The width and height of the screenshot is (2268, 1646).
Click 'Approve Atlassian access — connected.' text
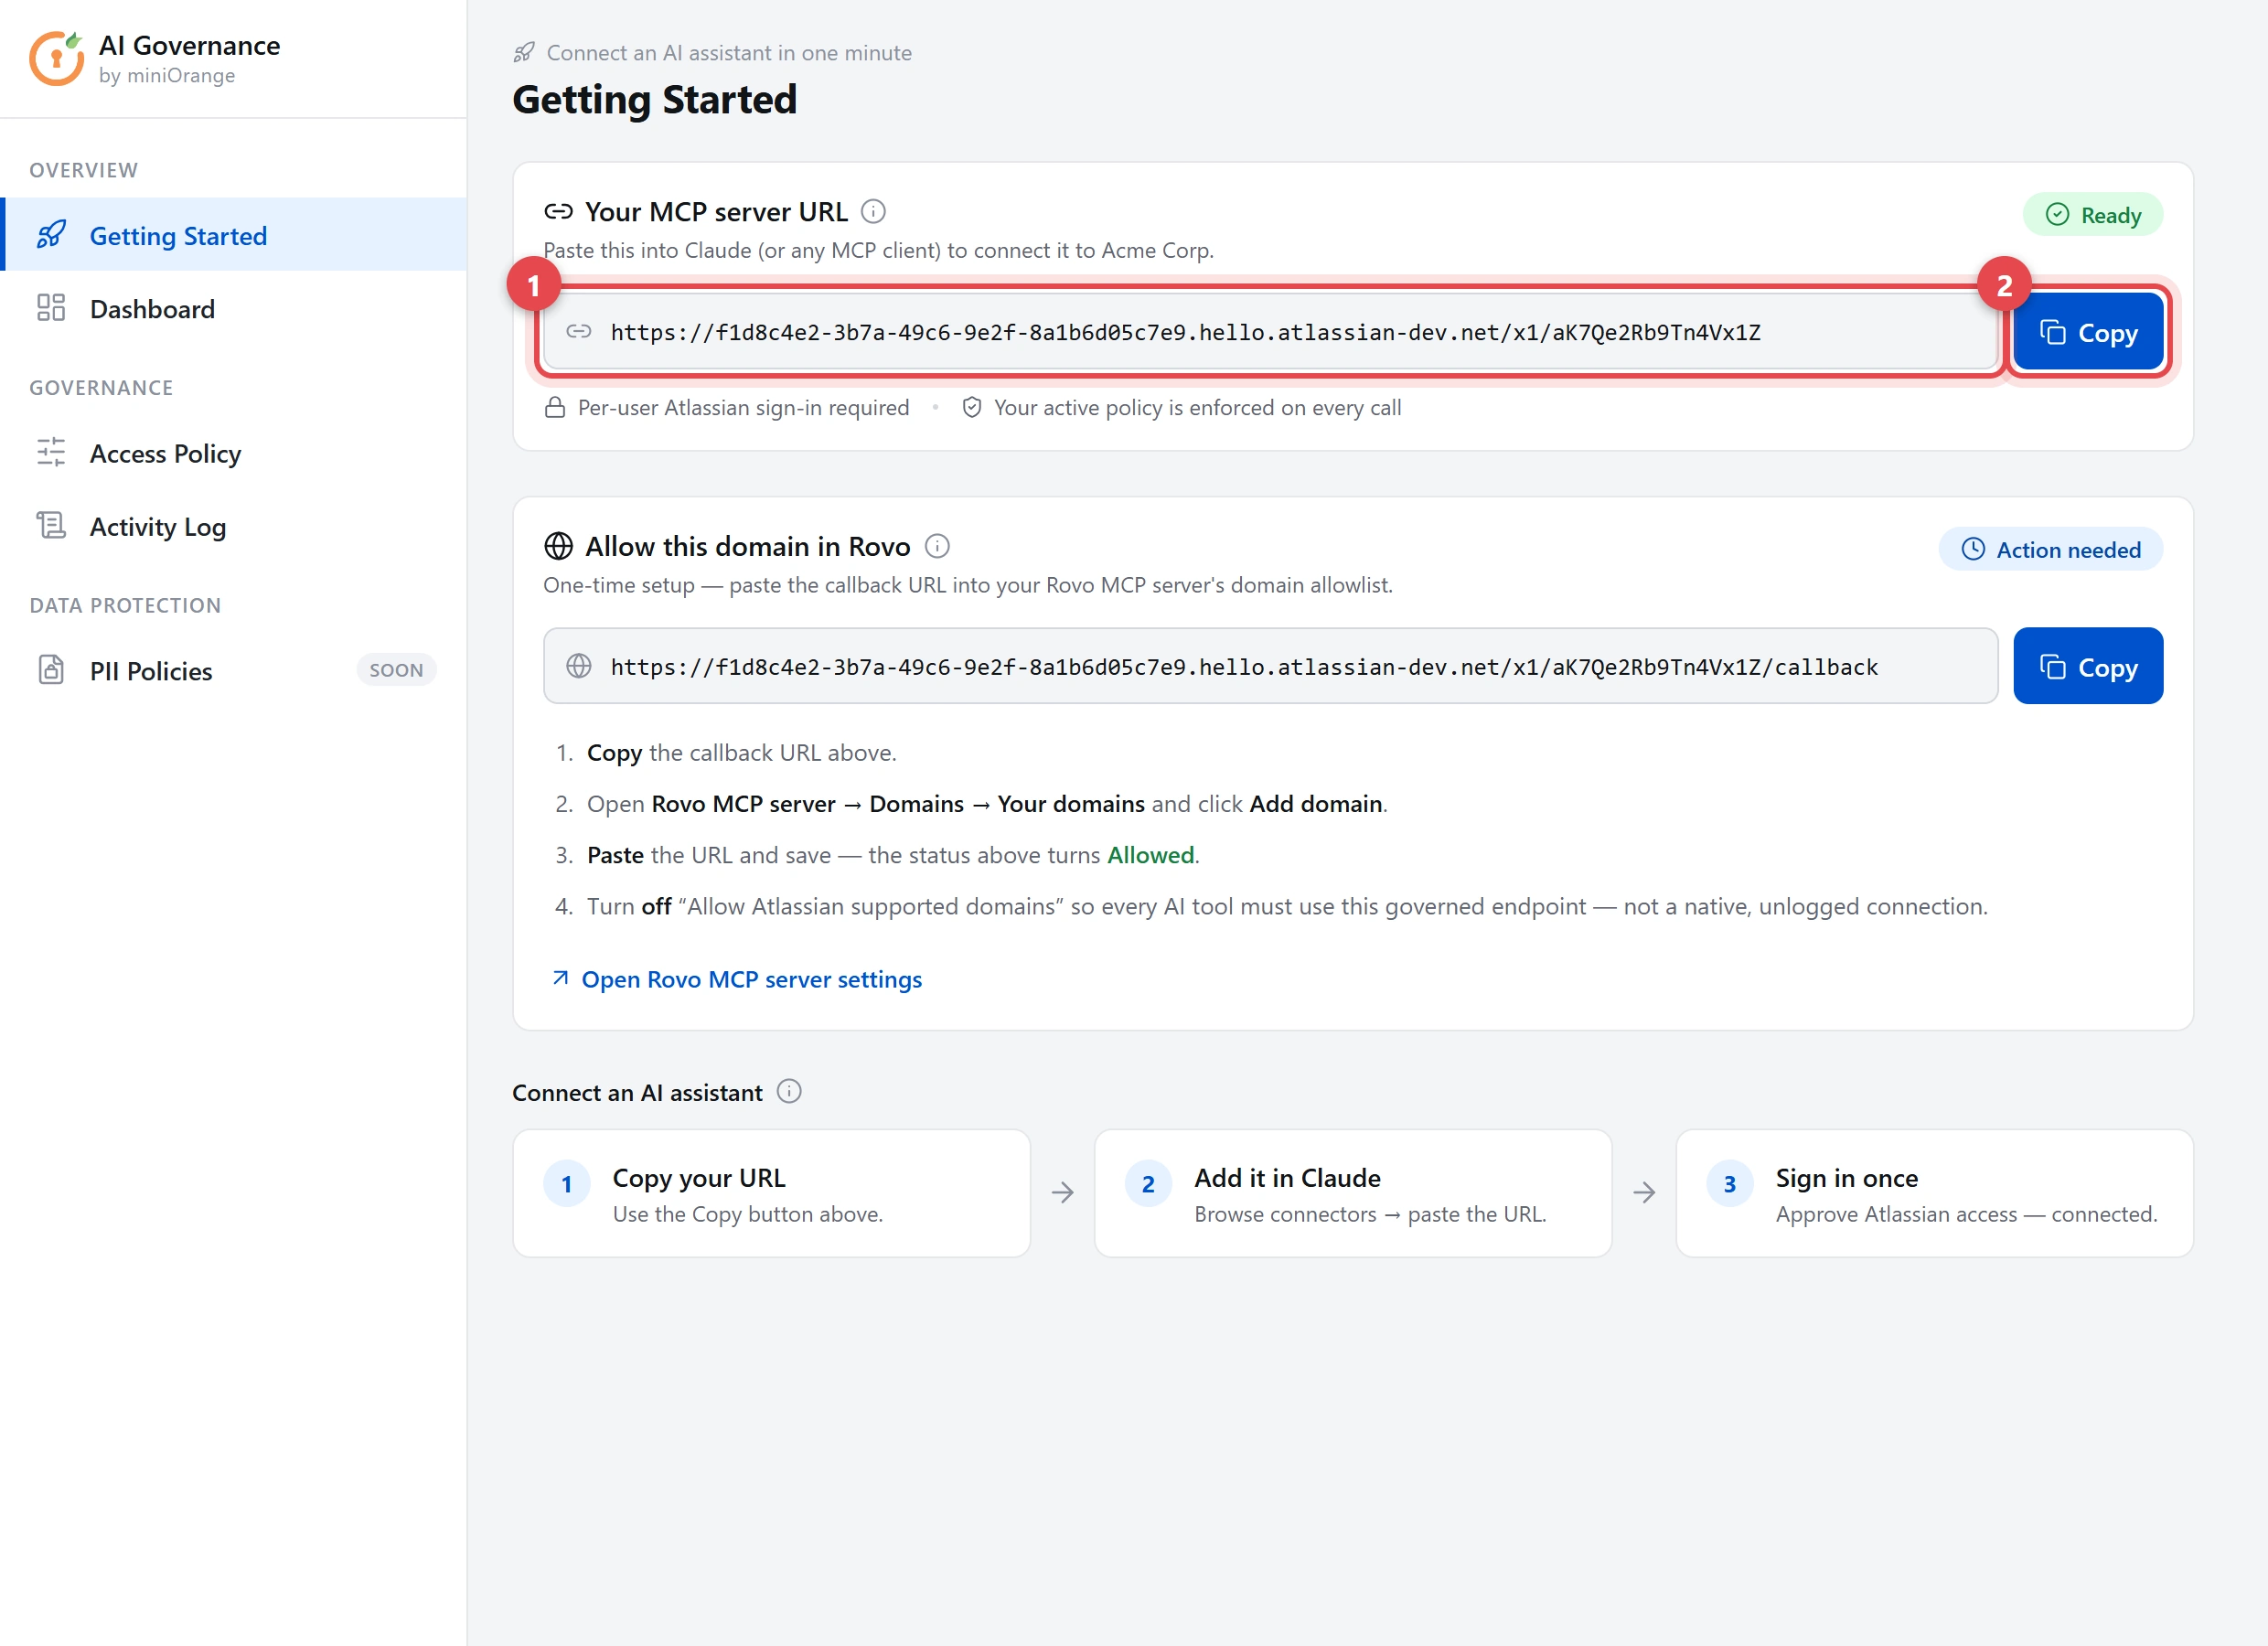1966,1214
